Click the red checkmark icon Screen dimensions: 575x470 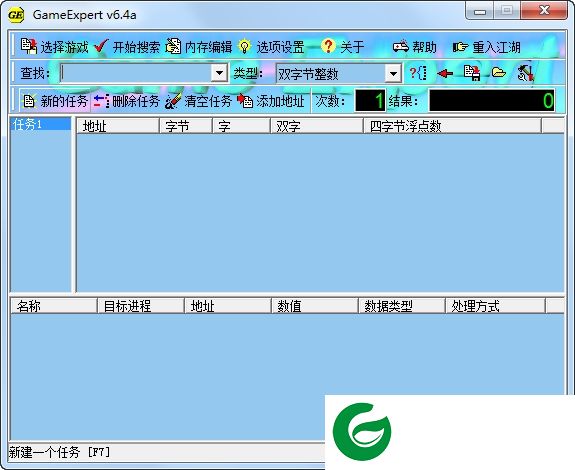point(100,46)
